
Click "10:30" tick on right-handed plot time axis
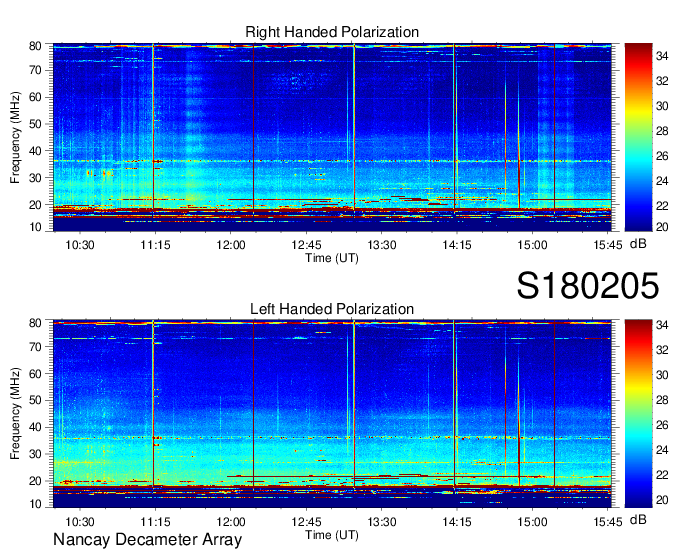coord(80,245)
